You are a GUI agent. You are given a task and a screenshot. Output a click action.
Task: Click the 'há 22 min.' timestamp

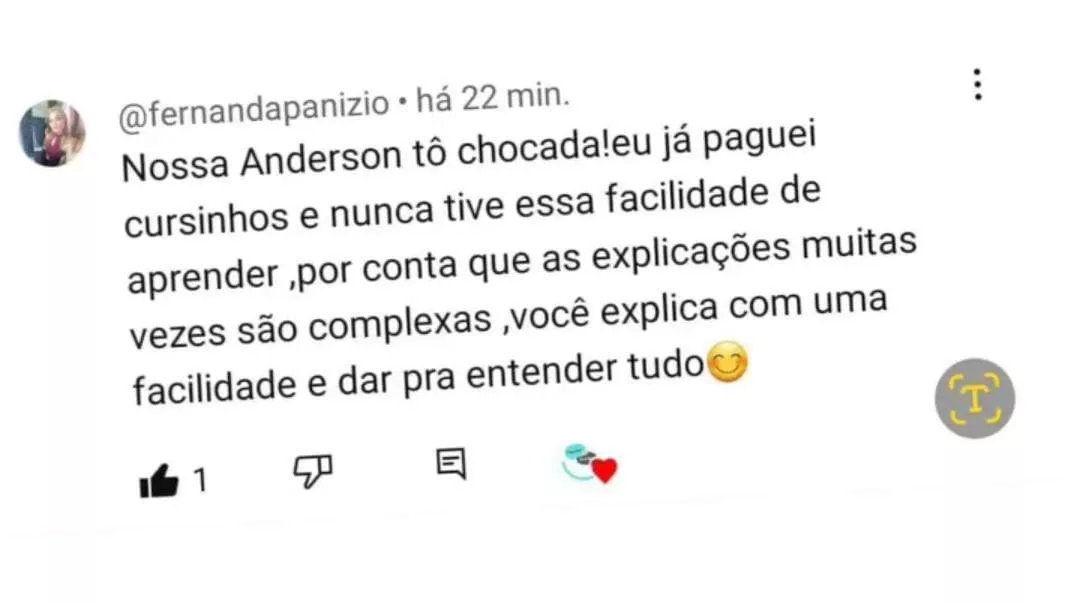(x=493, y=99)
